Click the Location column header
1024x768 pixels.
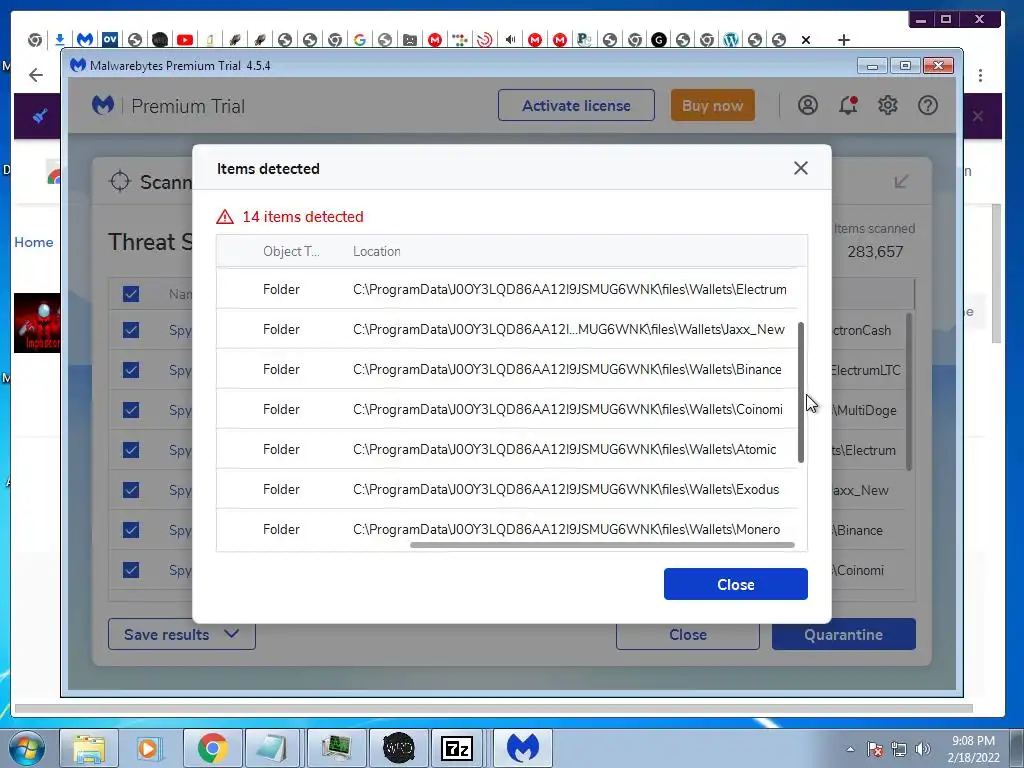(377, 251)
